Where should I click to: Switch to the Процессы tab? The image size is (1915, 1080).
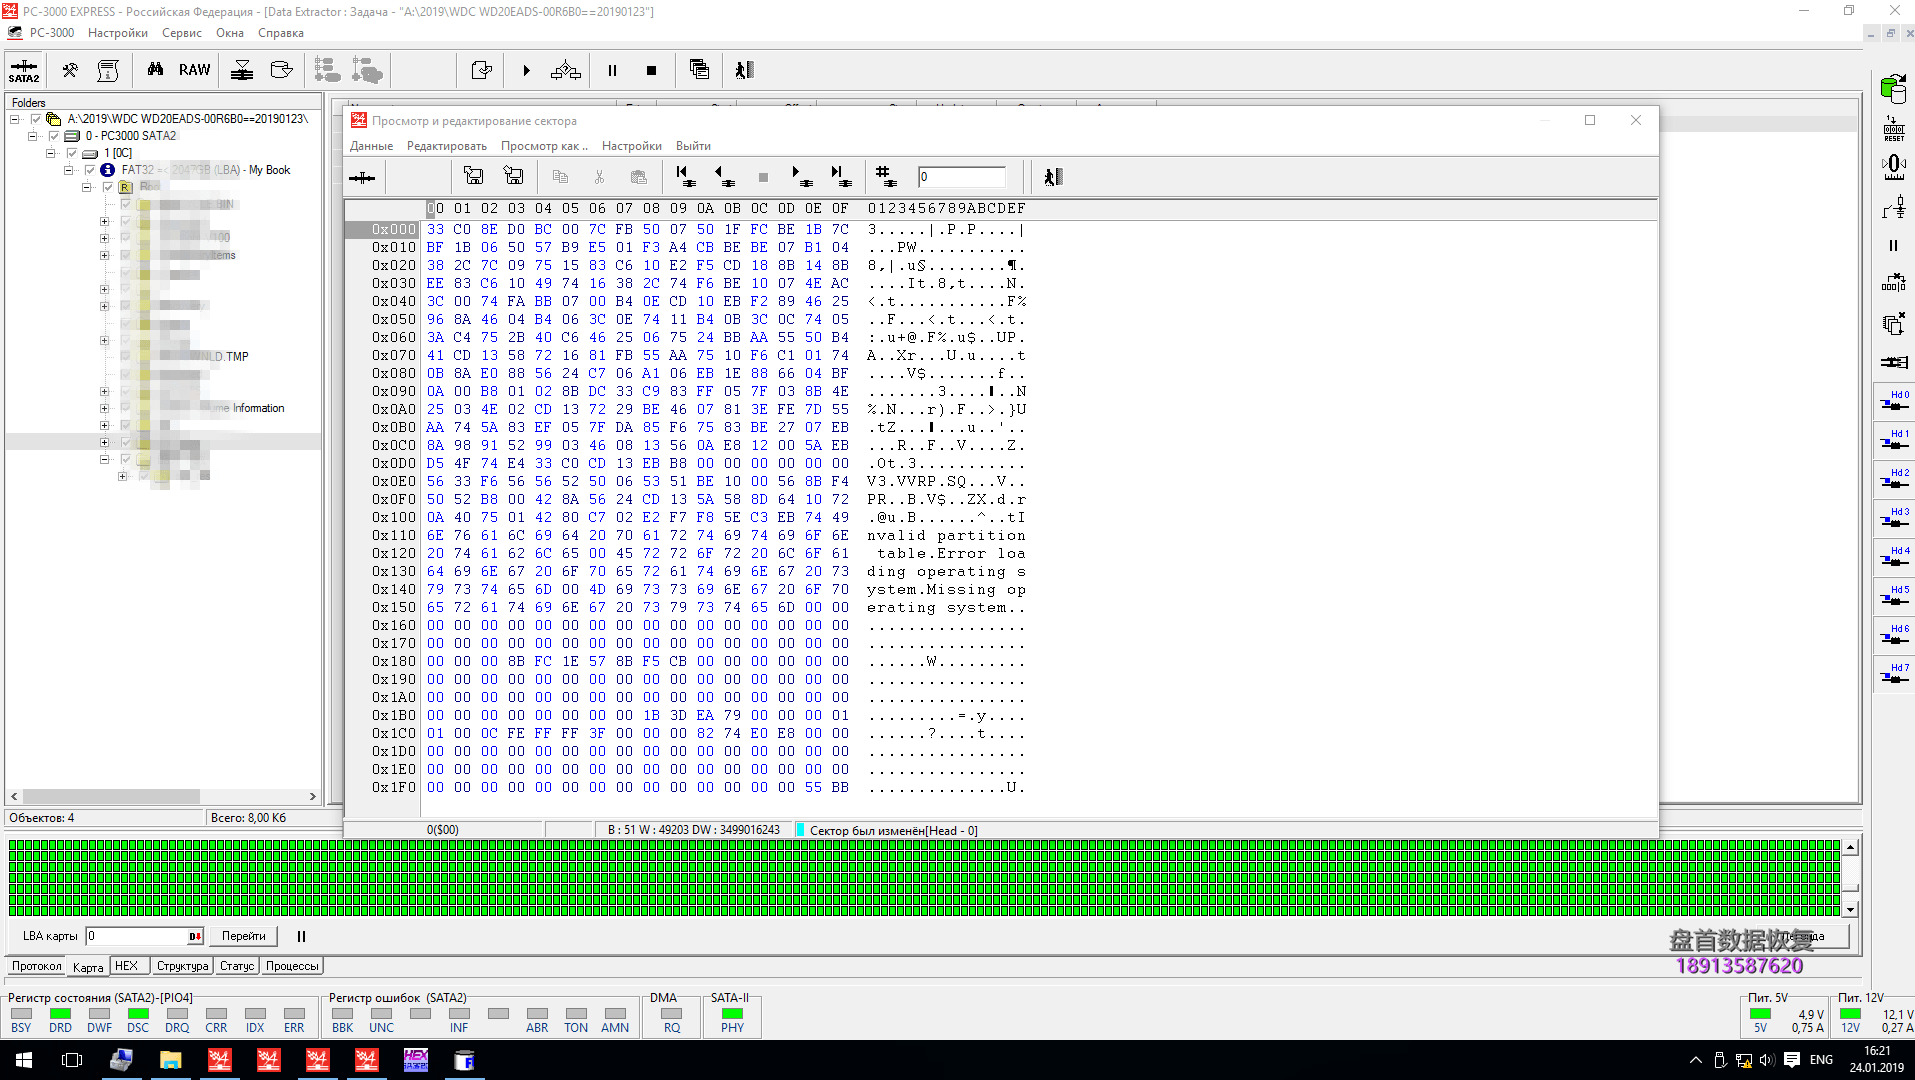point(292,966)
